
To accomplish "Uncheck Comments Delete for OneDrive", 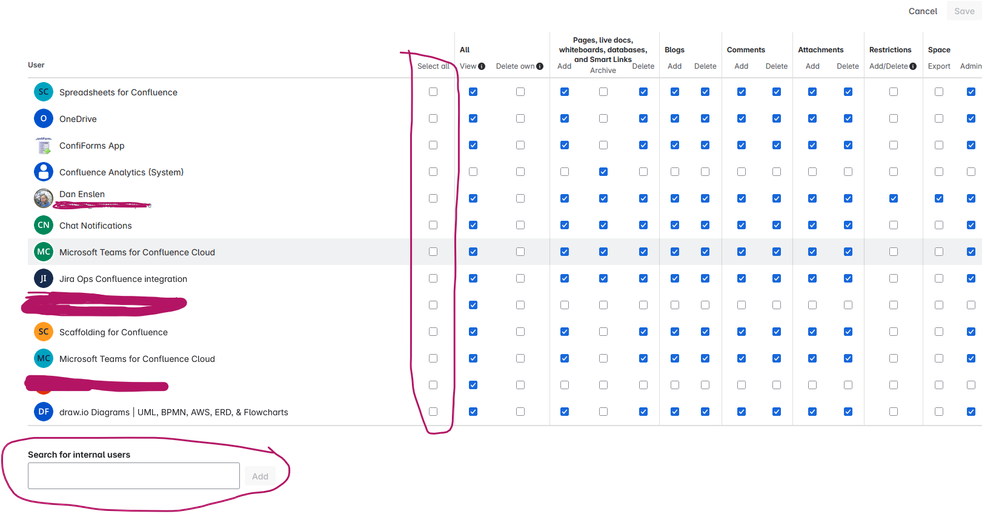I will click(x=777, y=119).
